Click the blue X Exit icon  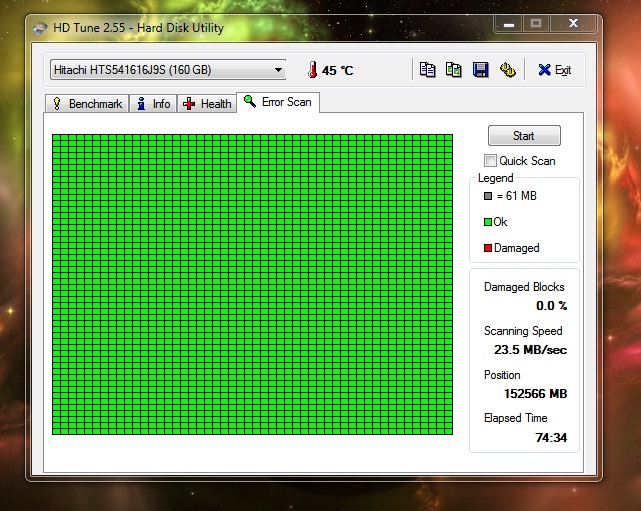pyautogui.click(x=544, y=70)
